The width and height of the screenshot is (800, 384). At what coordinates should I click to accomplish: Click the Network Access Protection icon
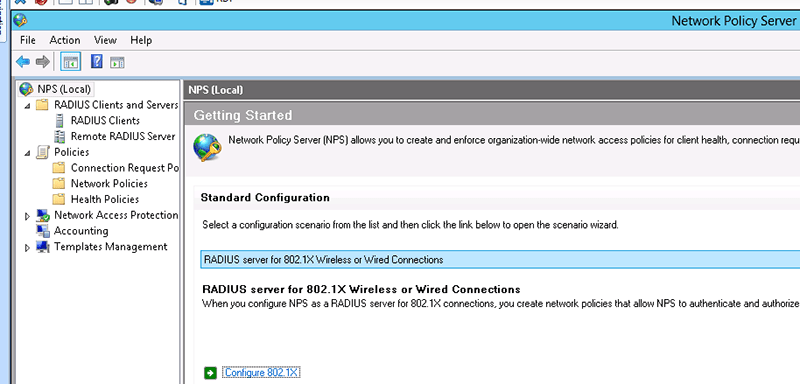click(43, 215)
